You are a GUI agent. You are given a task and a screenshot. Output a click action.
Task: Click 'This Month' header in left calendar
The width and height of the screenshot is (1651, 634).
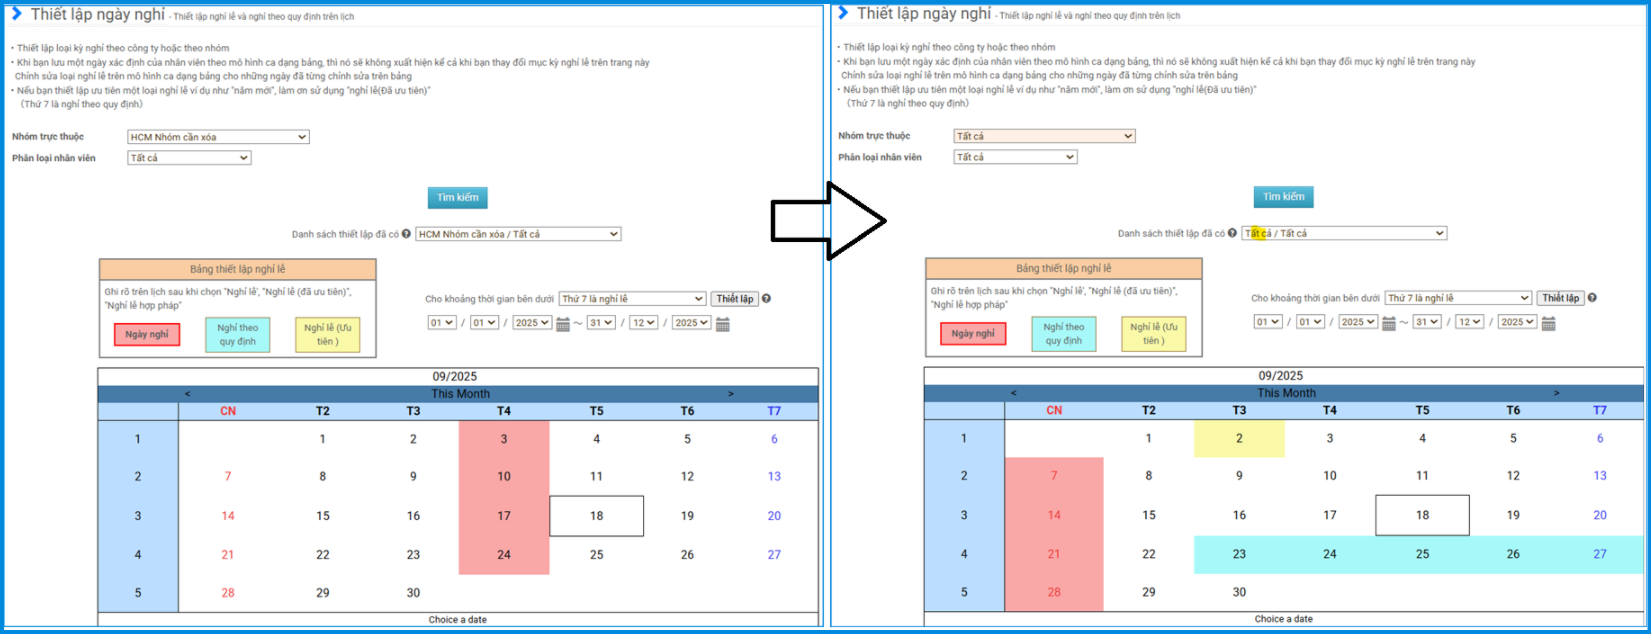point(460,394)
